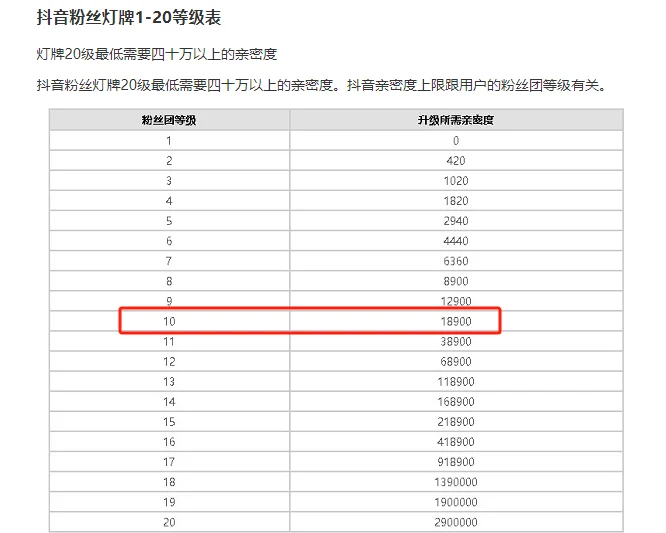Click the level cell 6

[169, 241]
